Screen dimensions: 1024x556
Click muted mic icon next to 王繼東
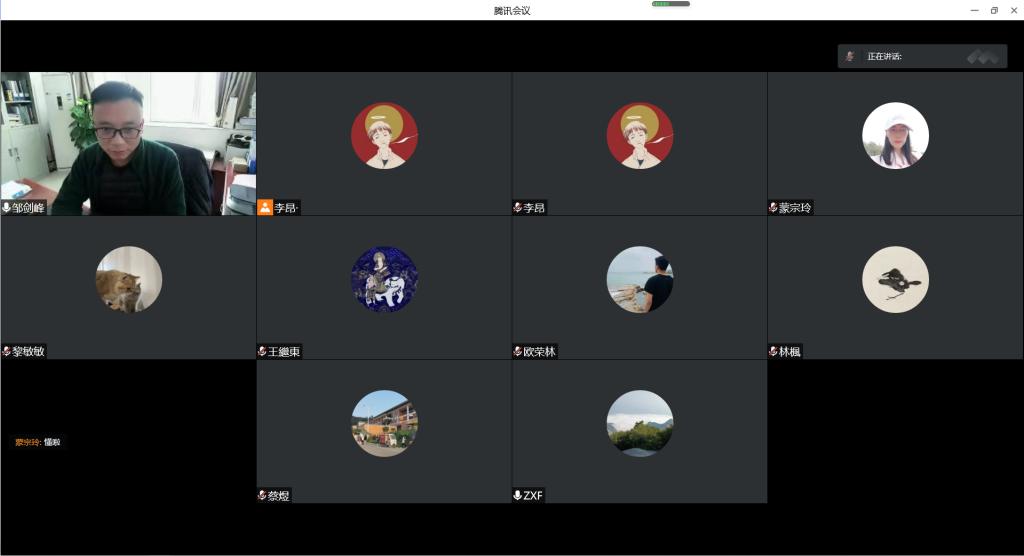pos(263,352)
